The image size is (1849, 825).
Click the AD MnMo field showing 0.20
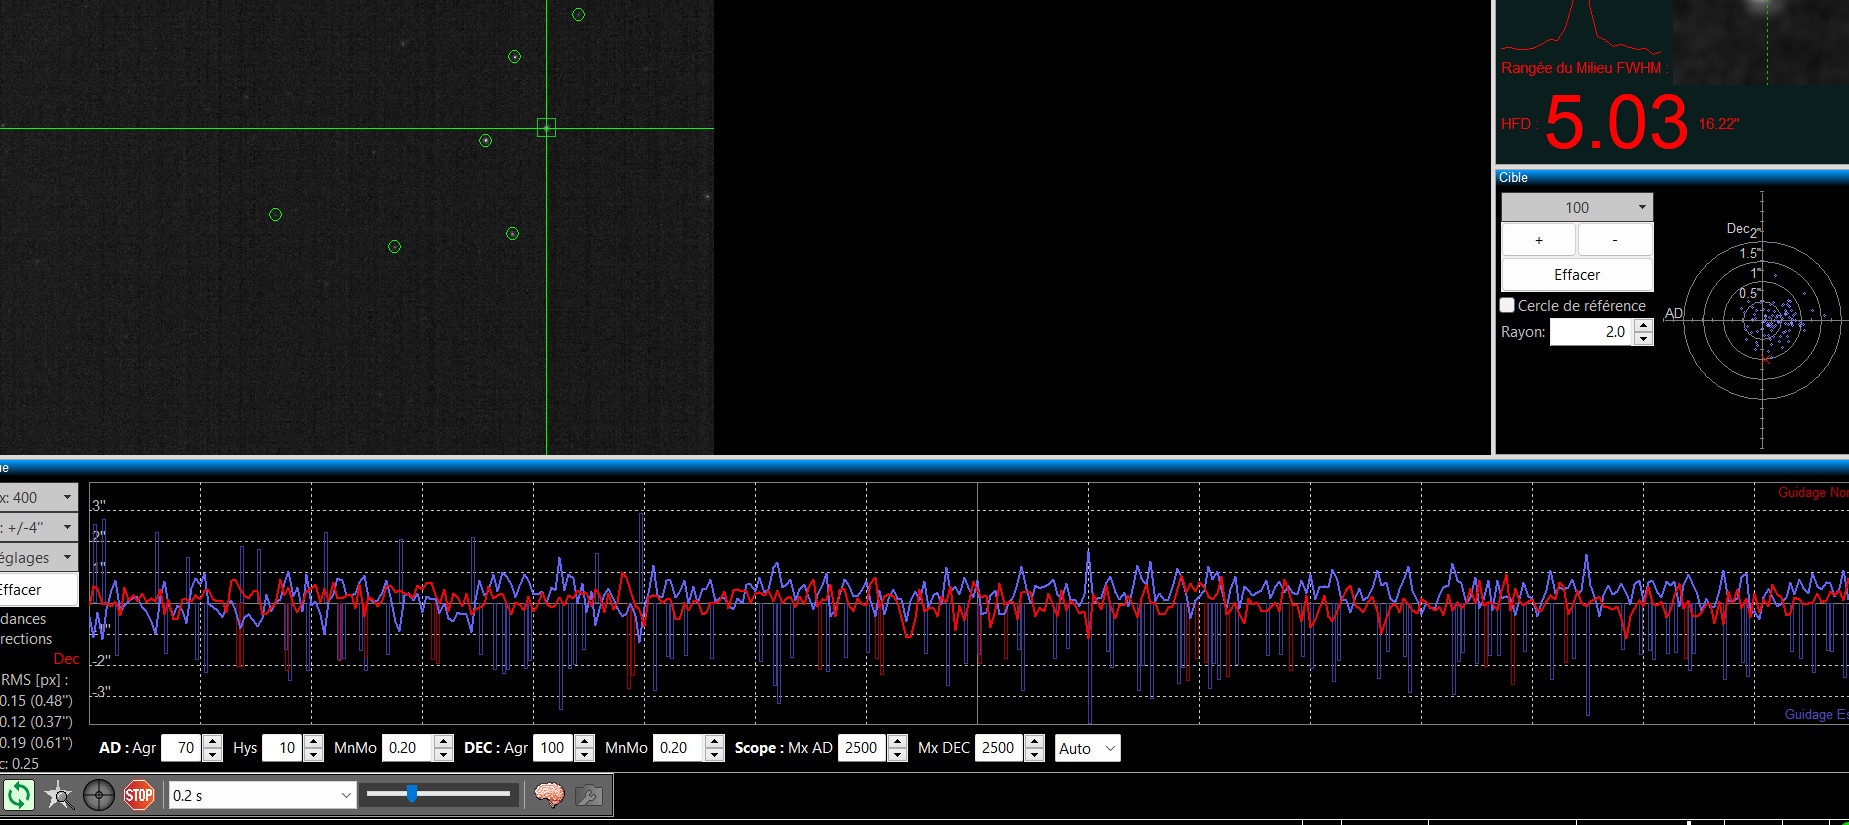coord(408,748)
